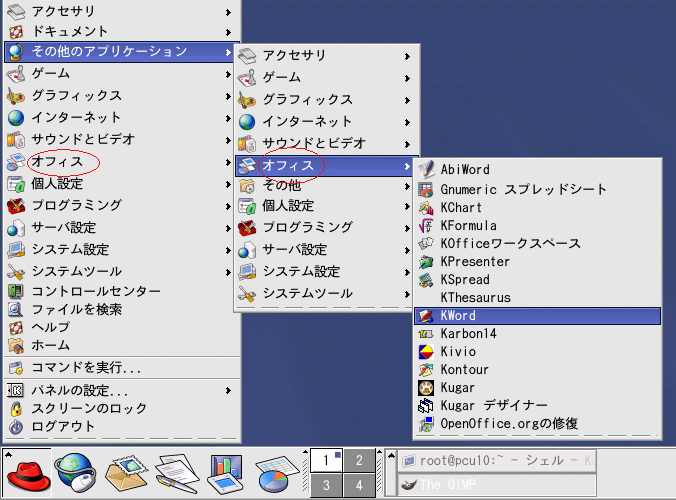This screenshot has width=676, height=500.
Task: Expand アクセサリ arrow in main menu
Action: [228, 12]
